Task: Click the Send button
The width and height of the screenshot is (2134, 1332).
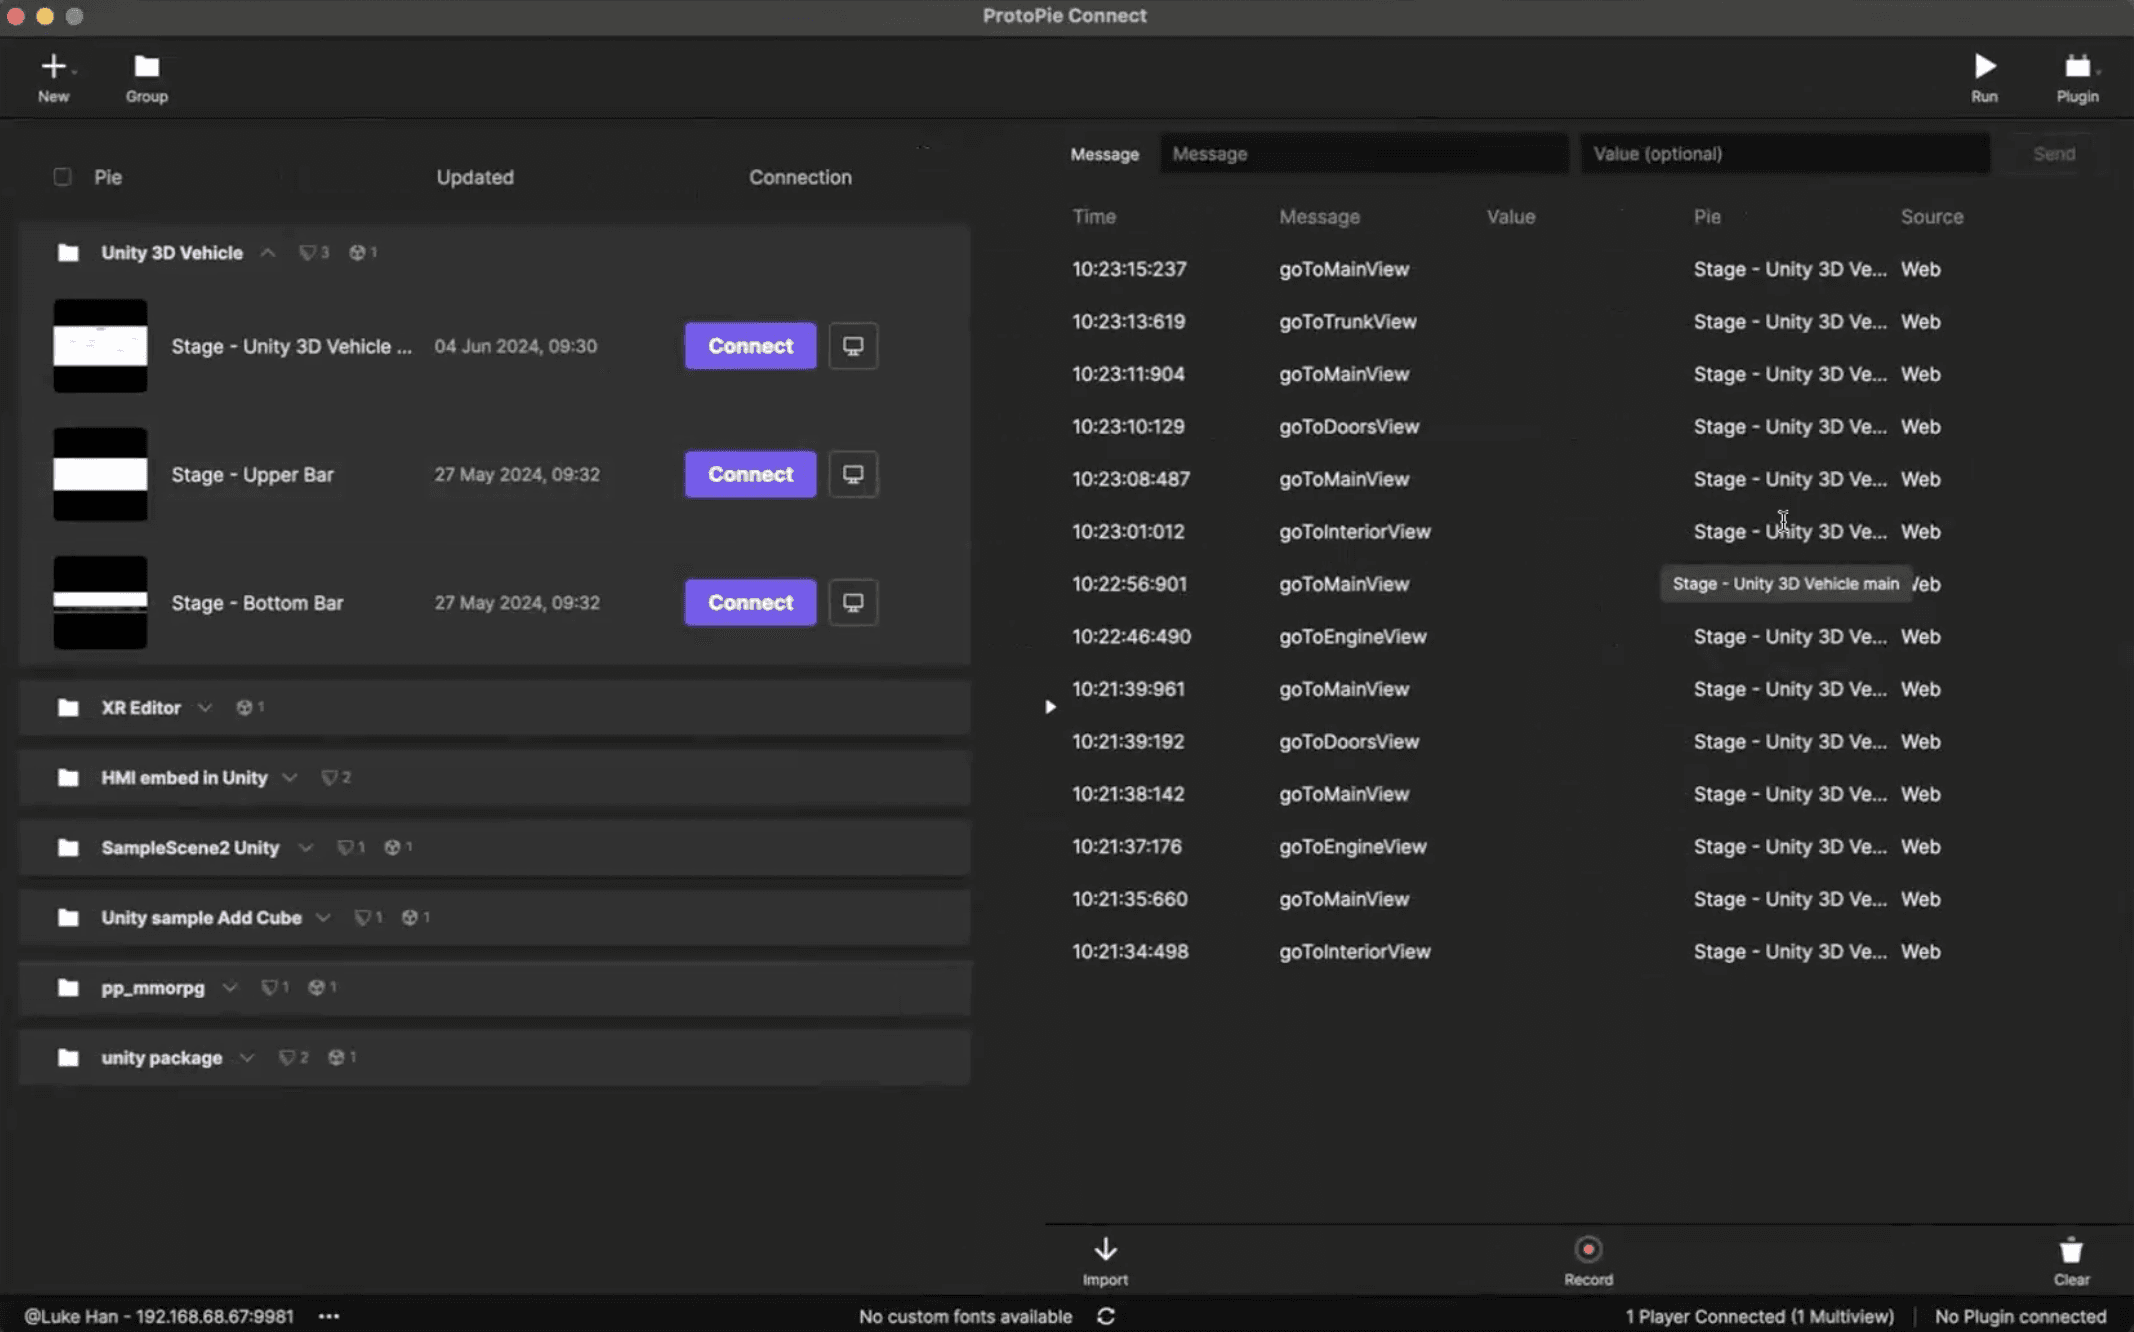Action: click(2053, 153)
